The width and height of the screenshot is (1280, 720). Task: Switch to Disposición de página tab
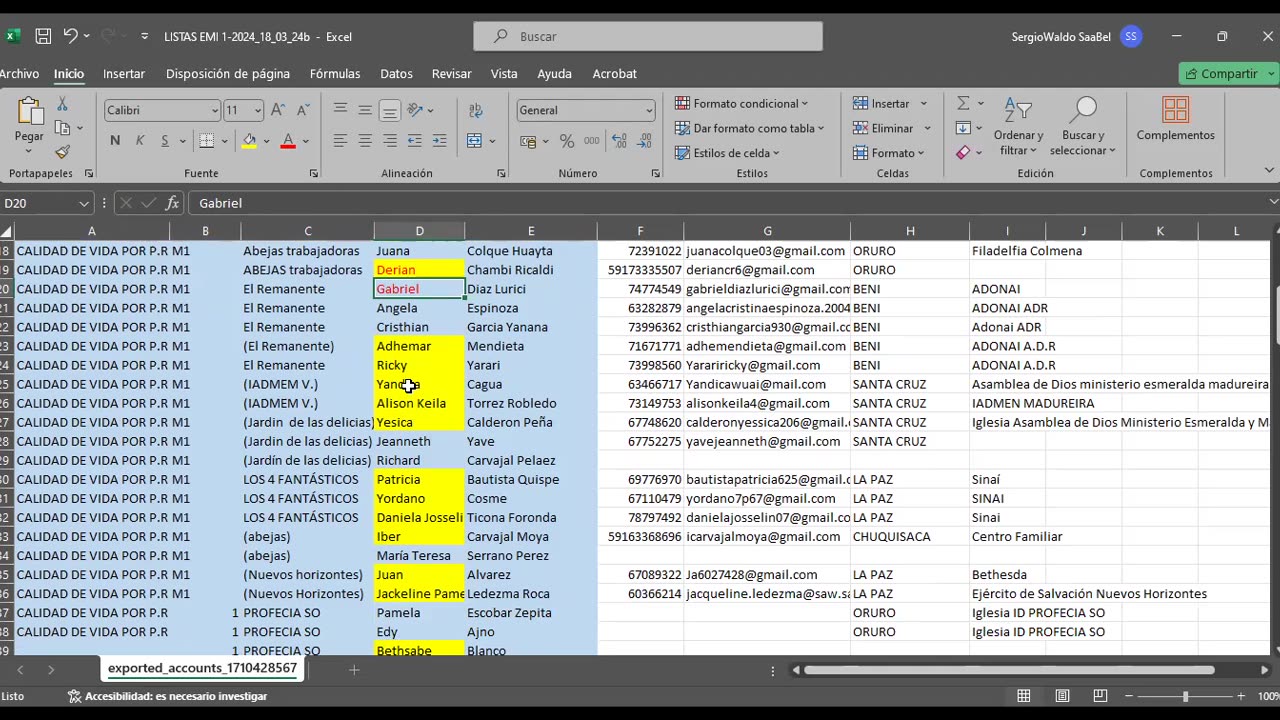pyautogui.click(x=228, y=74)
